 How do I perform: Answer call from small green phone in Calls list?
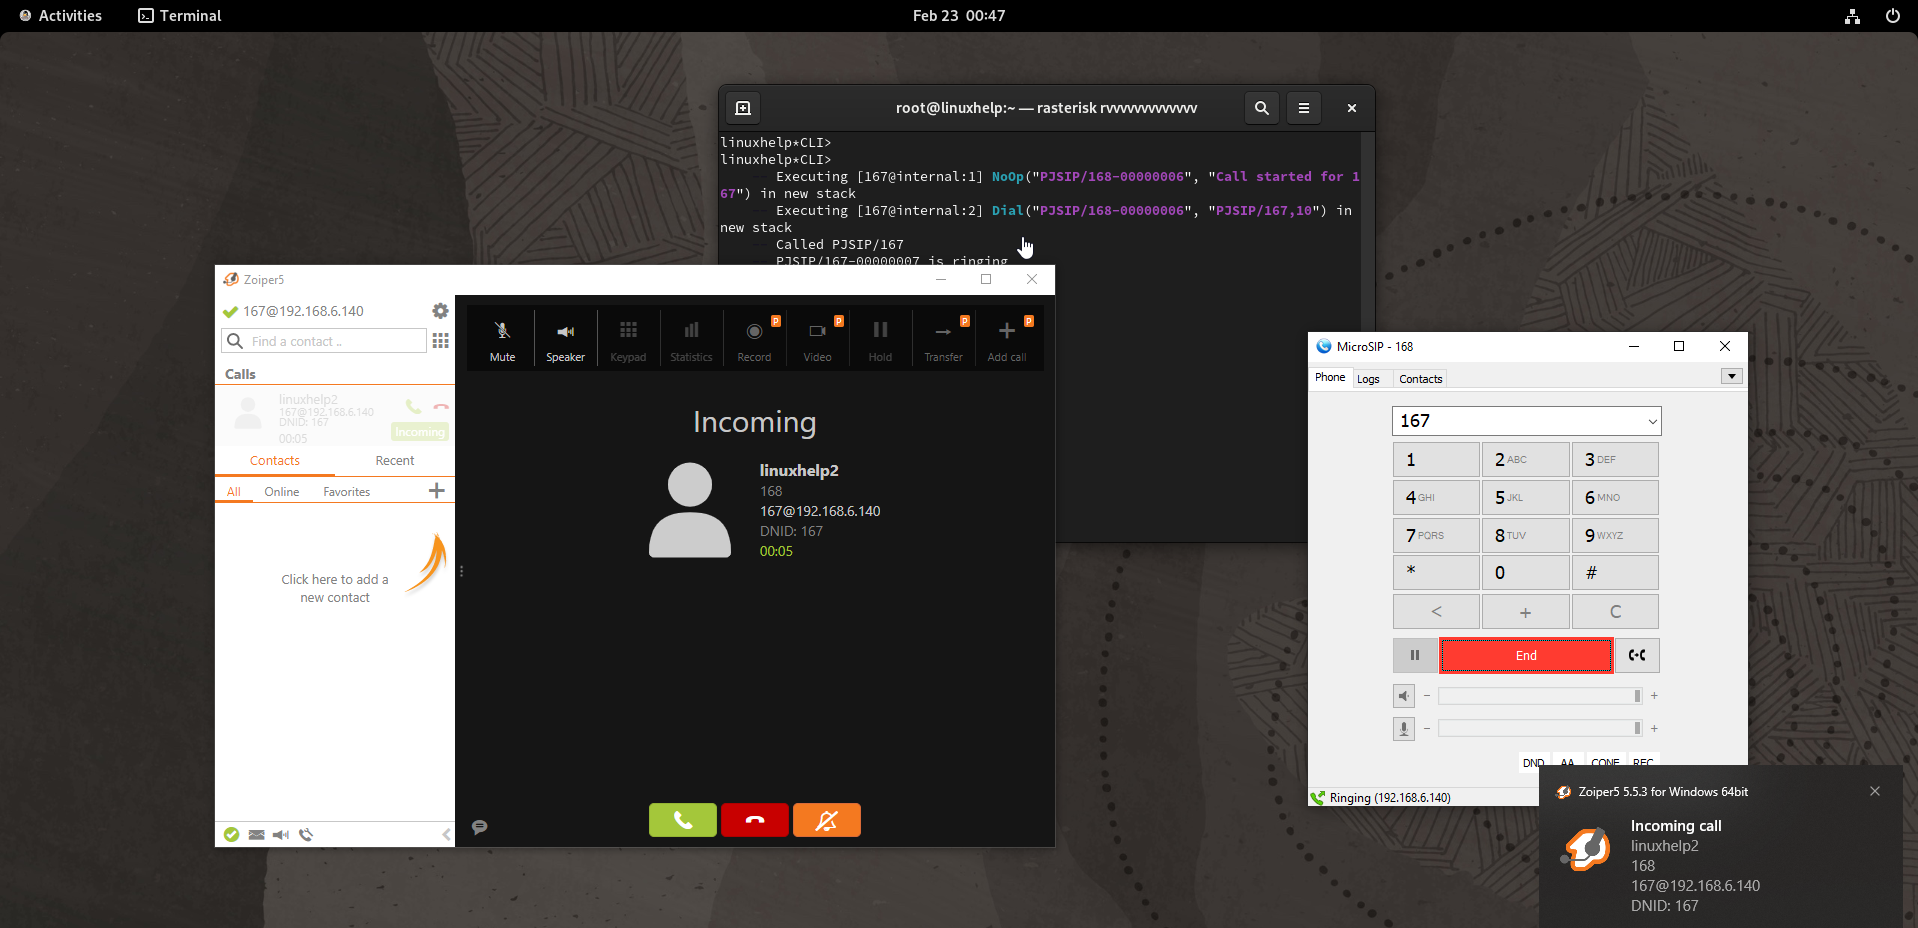click(413, 406)
